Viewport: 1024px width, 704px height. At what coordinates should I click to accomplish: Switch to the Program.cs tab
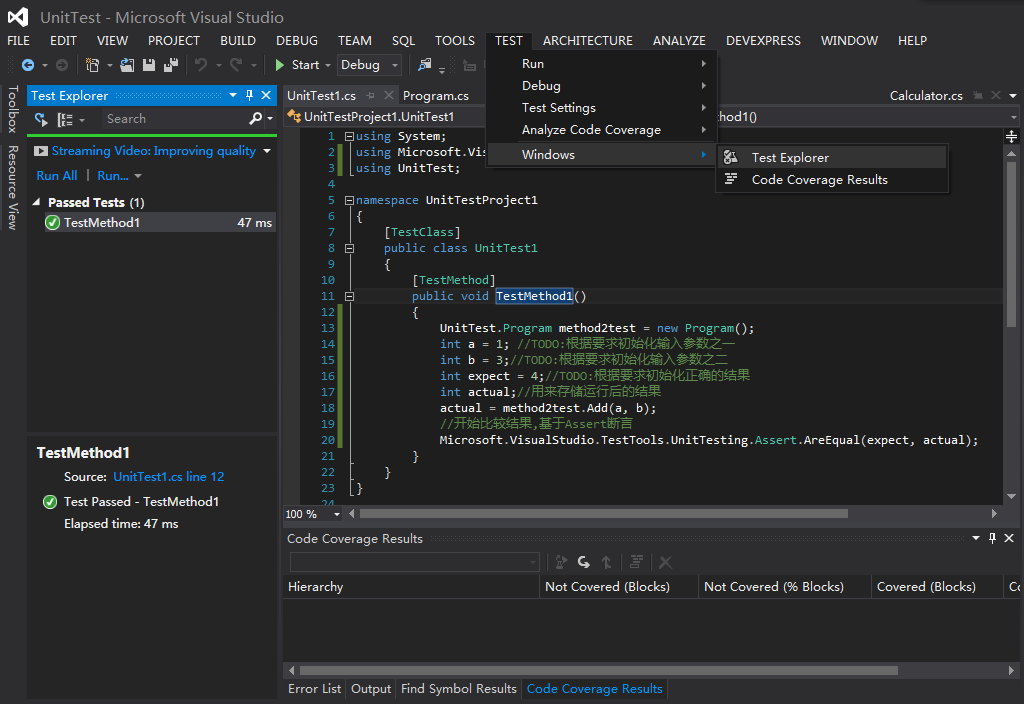[x=436, y=95]
